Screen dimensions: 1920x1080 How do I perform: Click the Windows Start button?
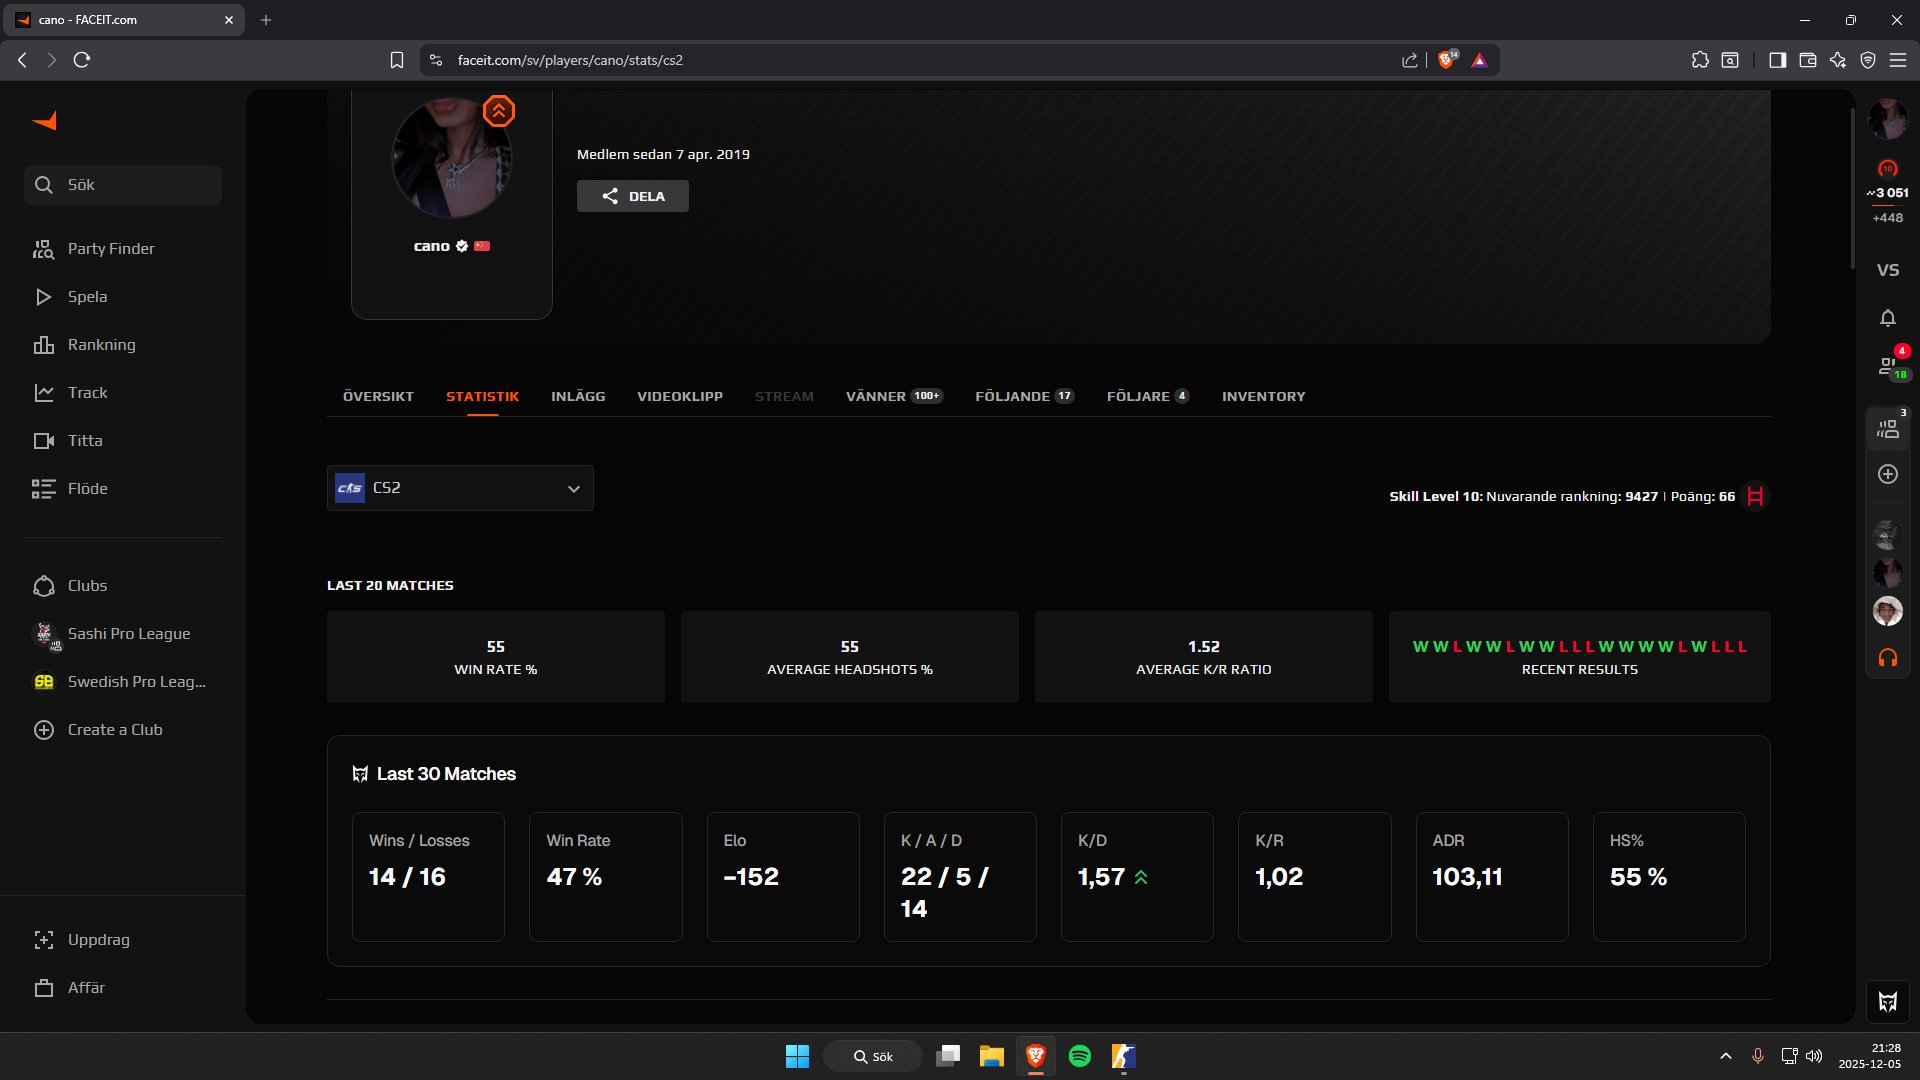(x=797, y=1056)
